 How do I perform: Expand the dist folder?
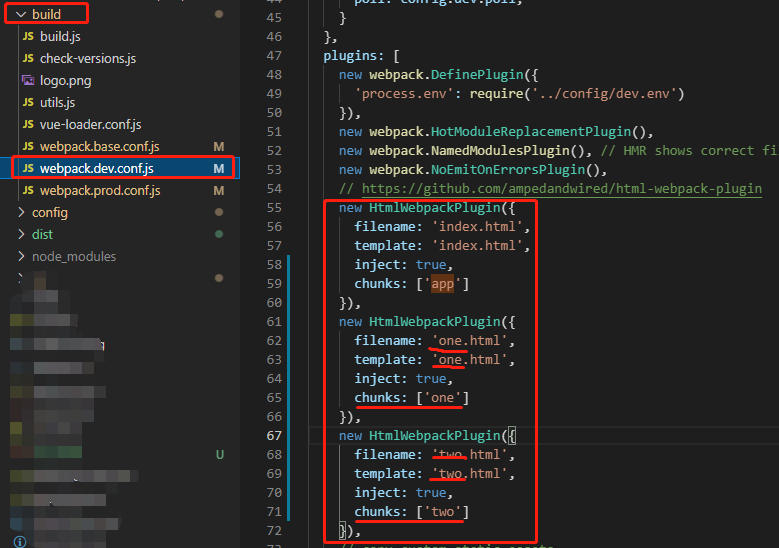[21, 235]
